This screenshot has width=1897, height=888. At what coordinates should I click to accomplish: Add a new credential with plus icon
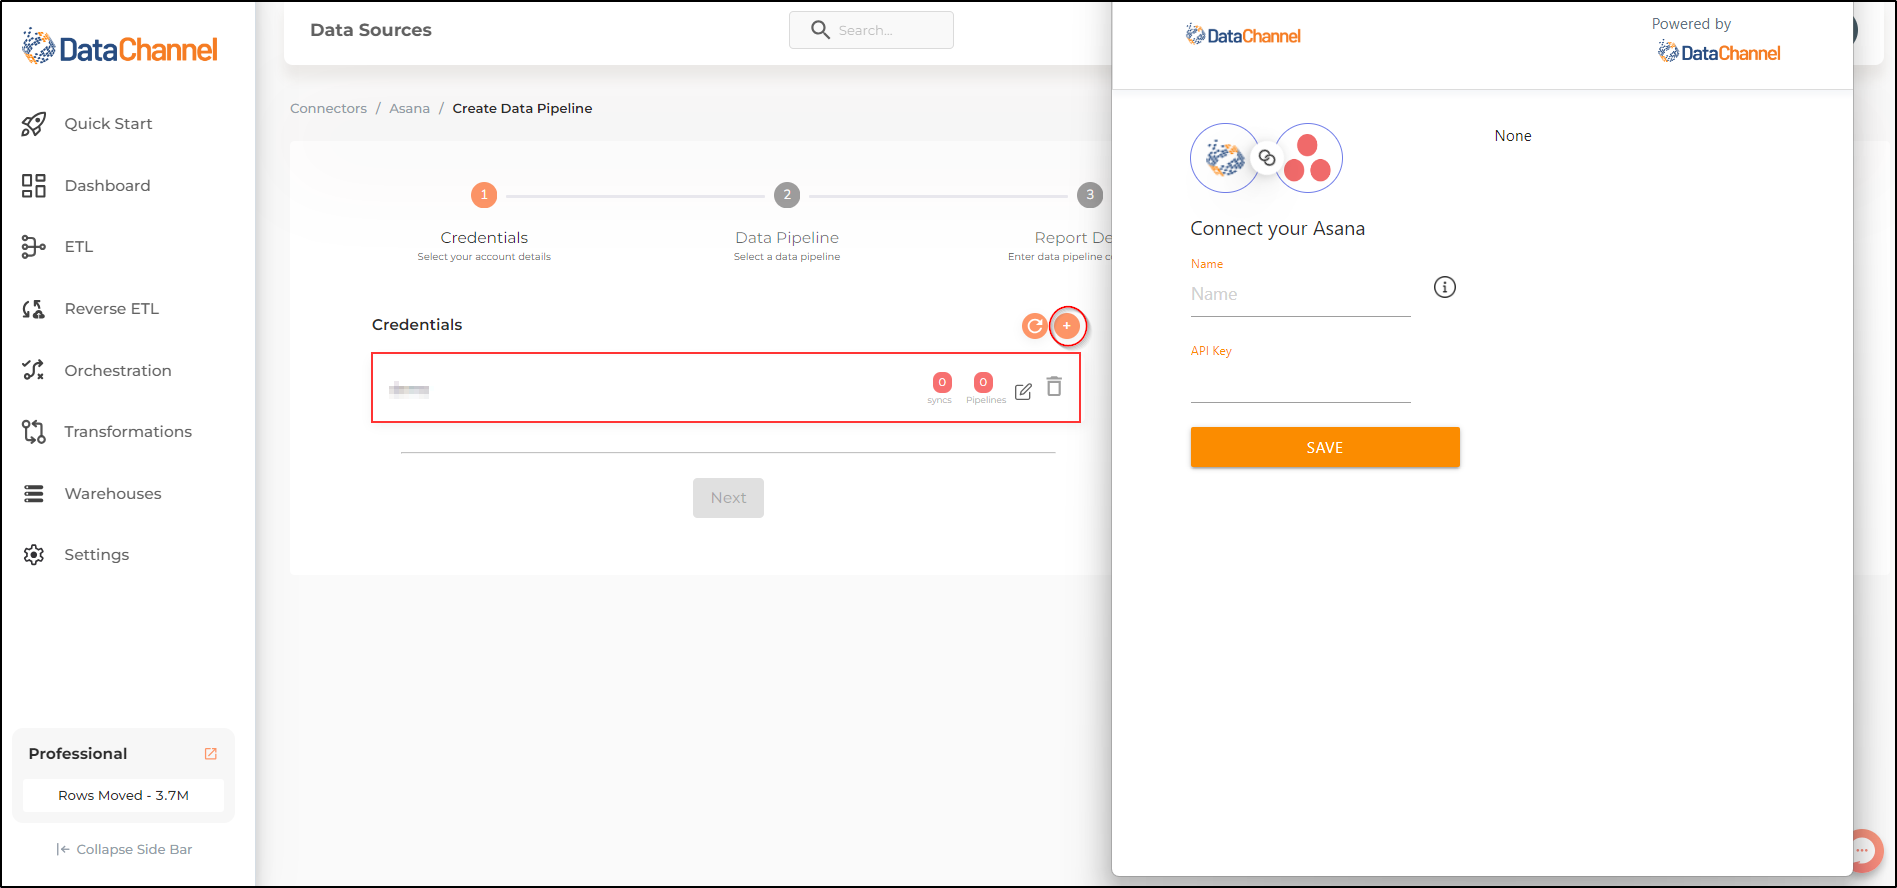(1067, 326)
